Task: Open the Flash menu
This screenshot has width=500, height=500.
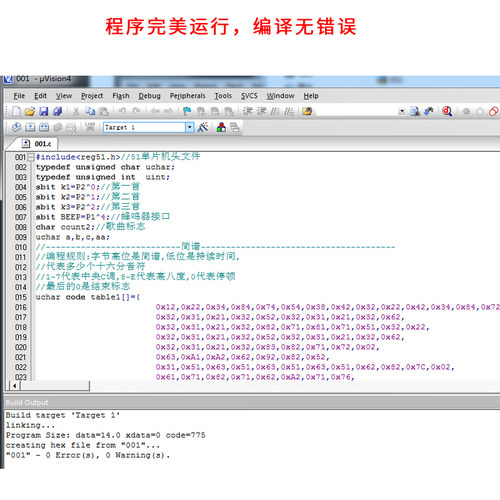Action: [x=121, y=96]
